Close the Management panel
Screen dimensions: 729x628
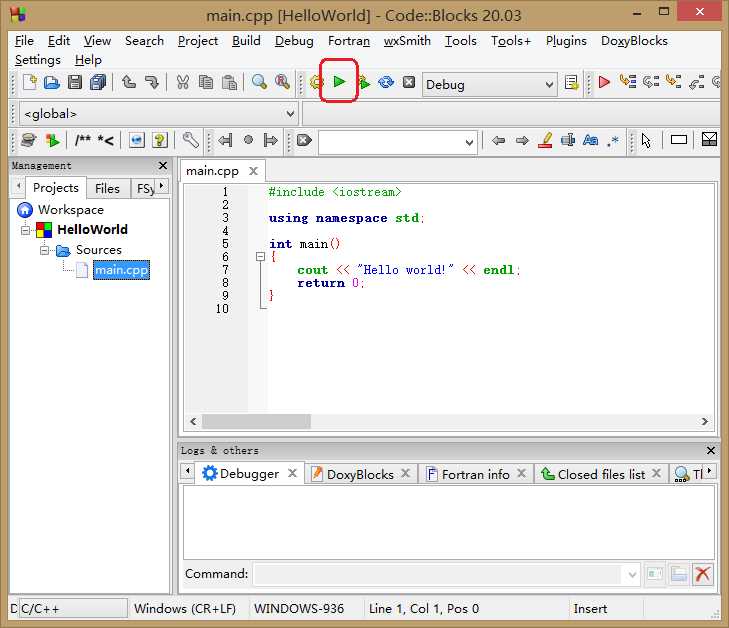click(163, 165)
